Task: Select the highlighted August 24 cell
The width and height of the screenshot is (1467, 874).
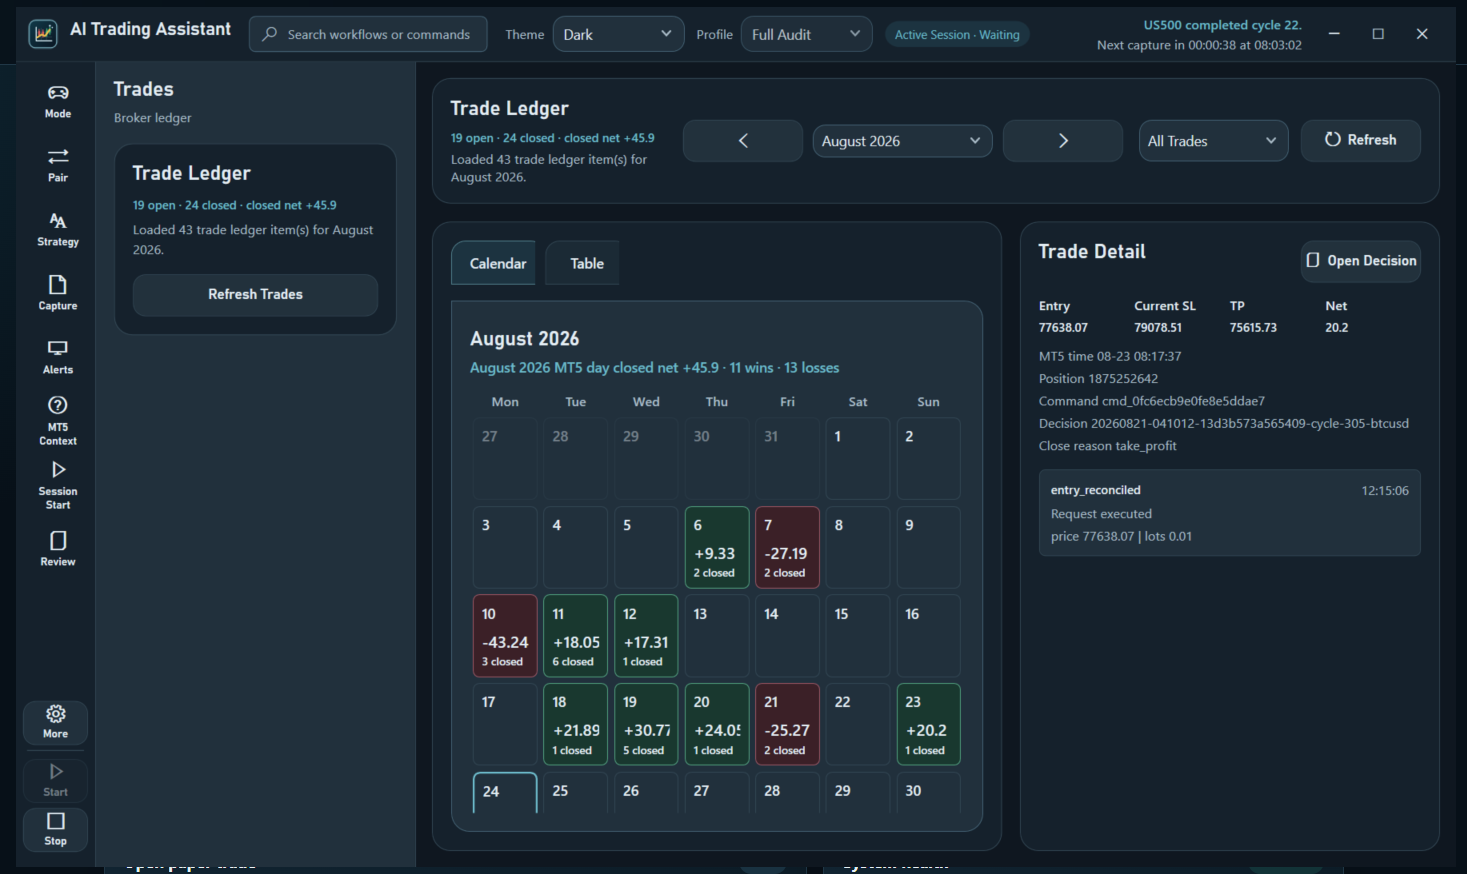Action: (x=505, y=793)
